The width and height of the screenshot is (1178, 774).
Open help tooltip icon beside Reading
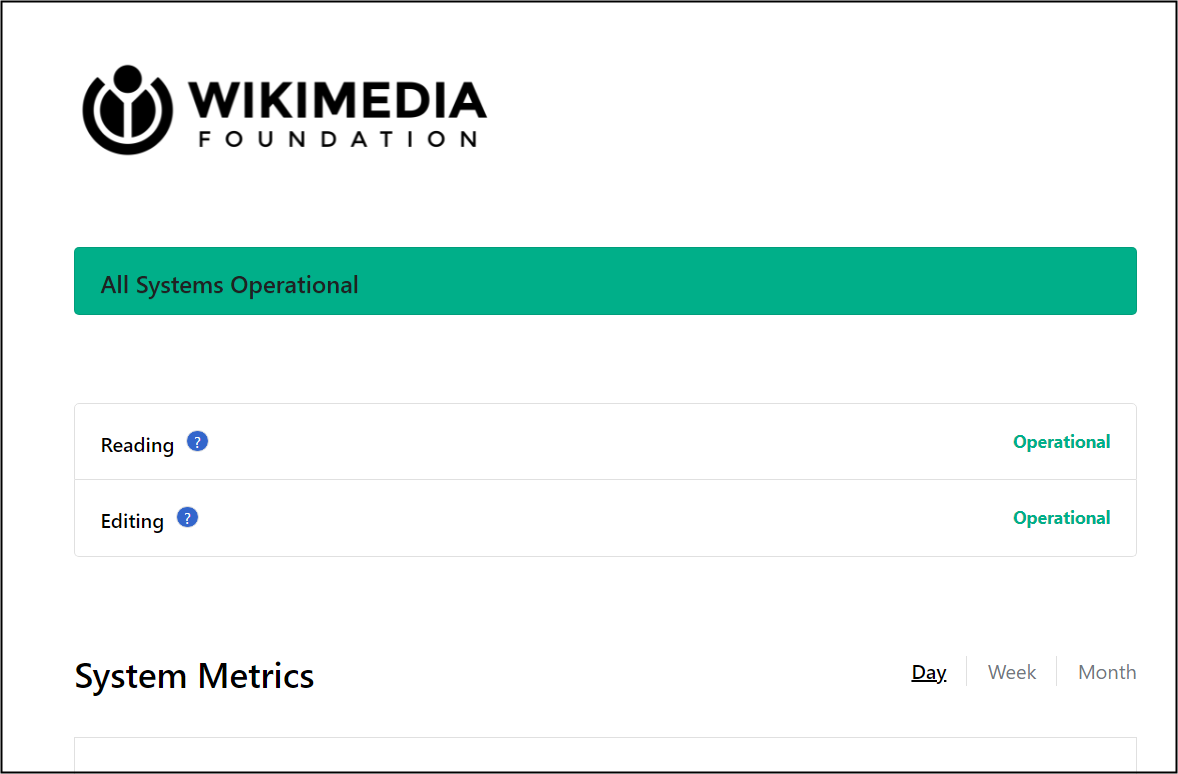coord(197,442)
